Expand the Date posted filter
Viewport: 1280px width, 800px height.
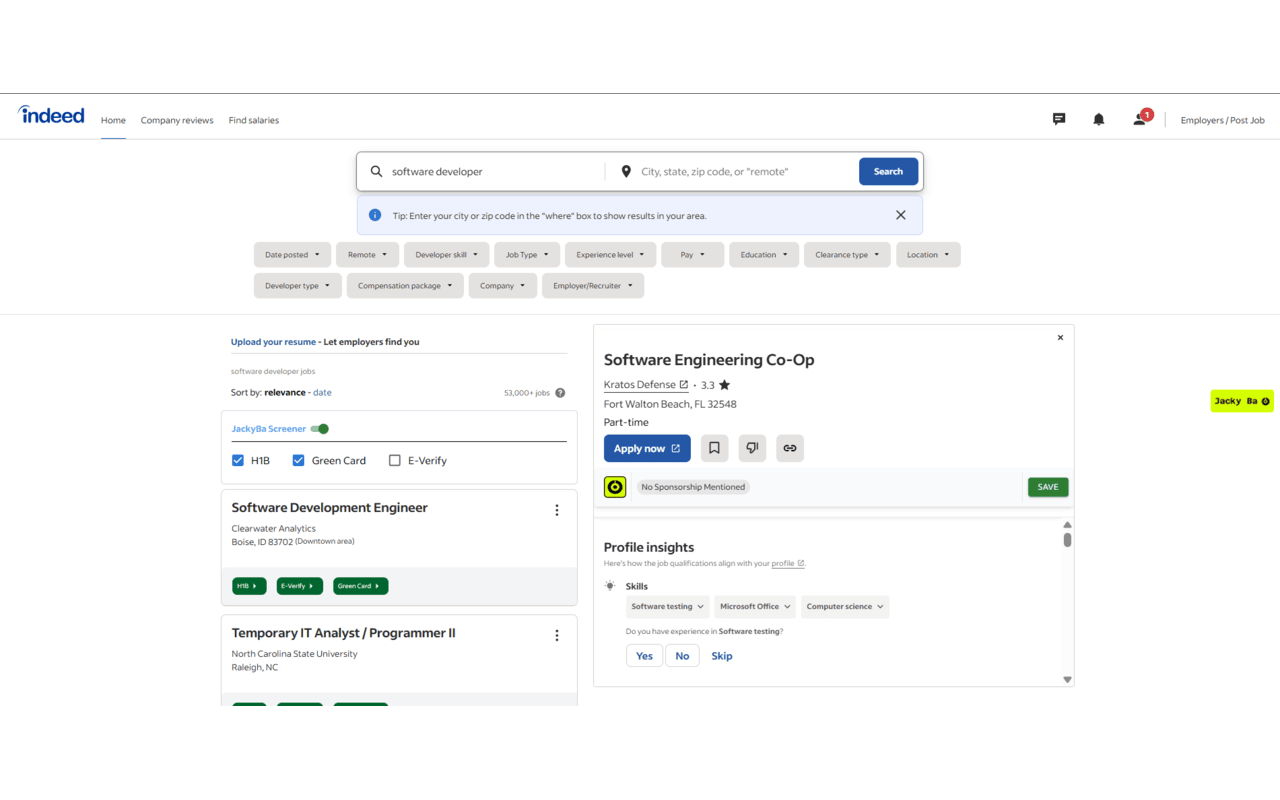point(292,255)
